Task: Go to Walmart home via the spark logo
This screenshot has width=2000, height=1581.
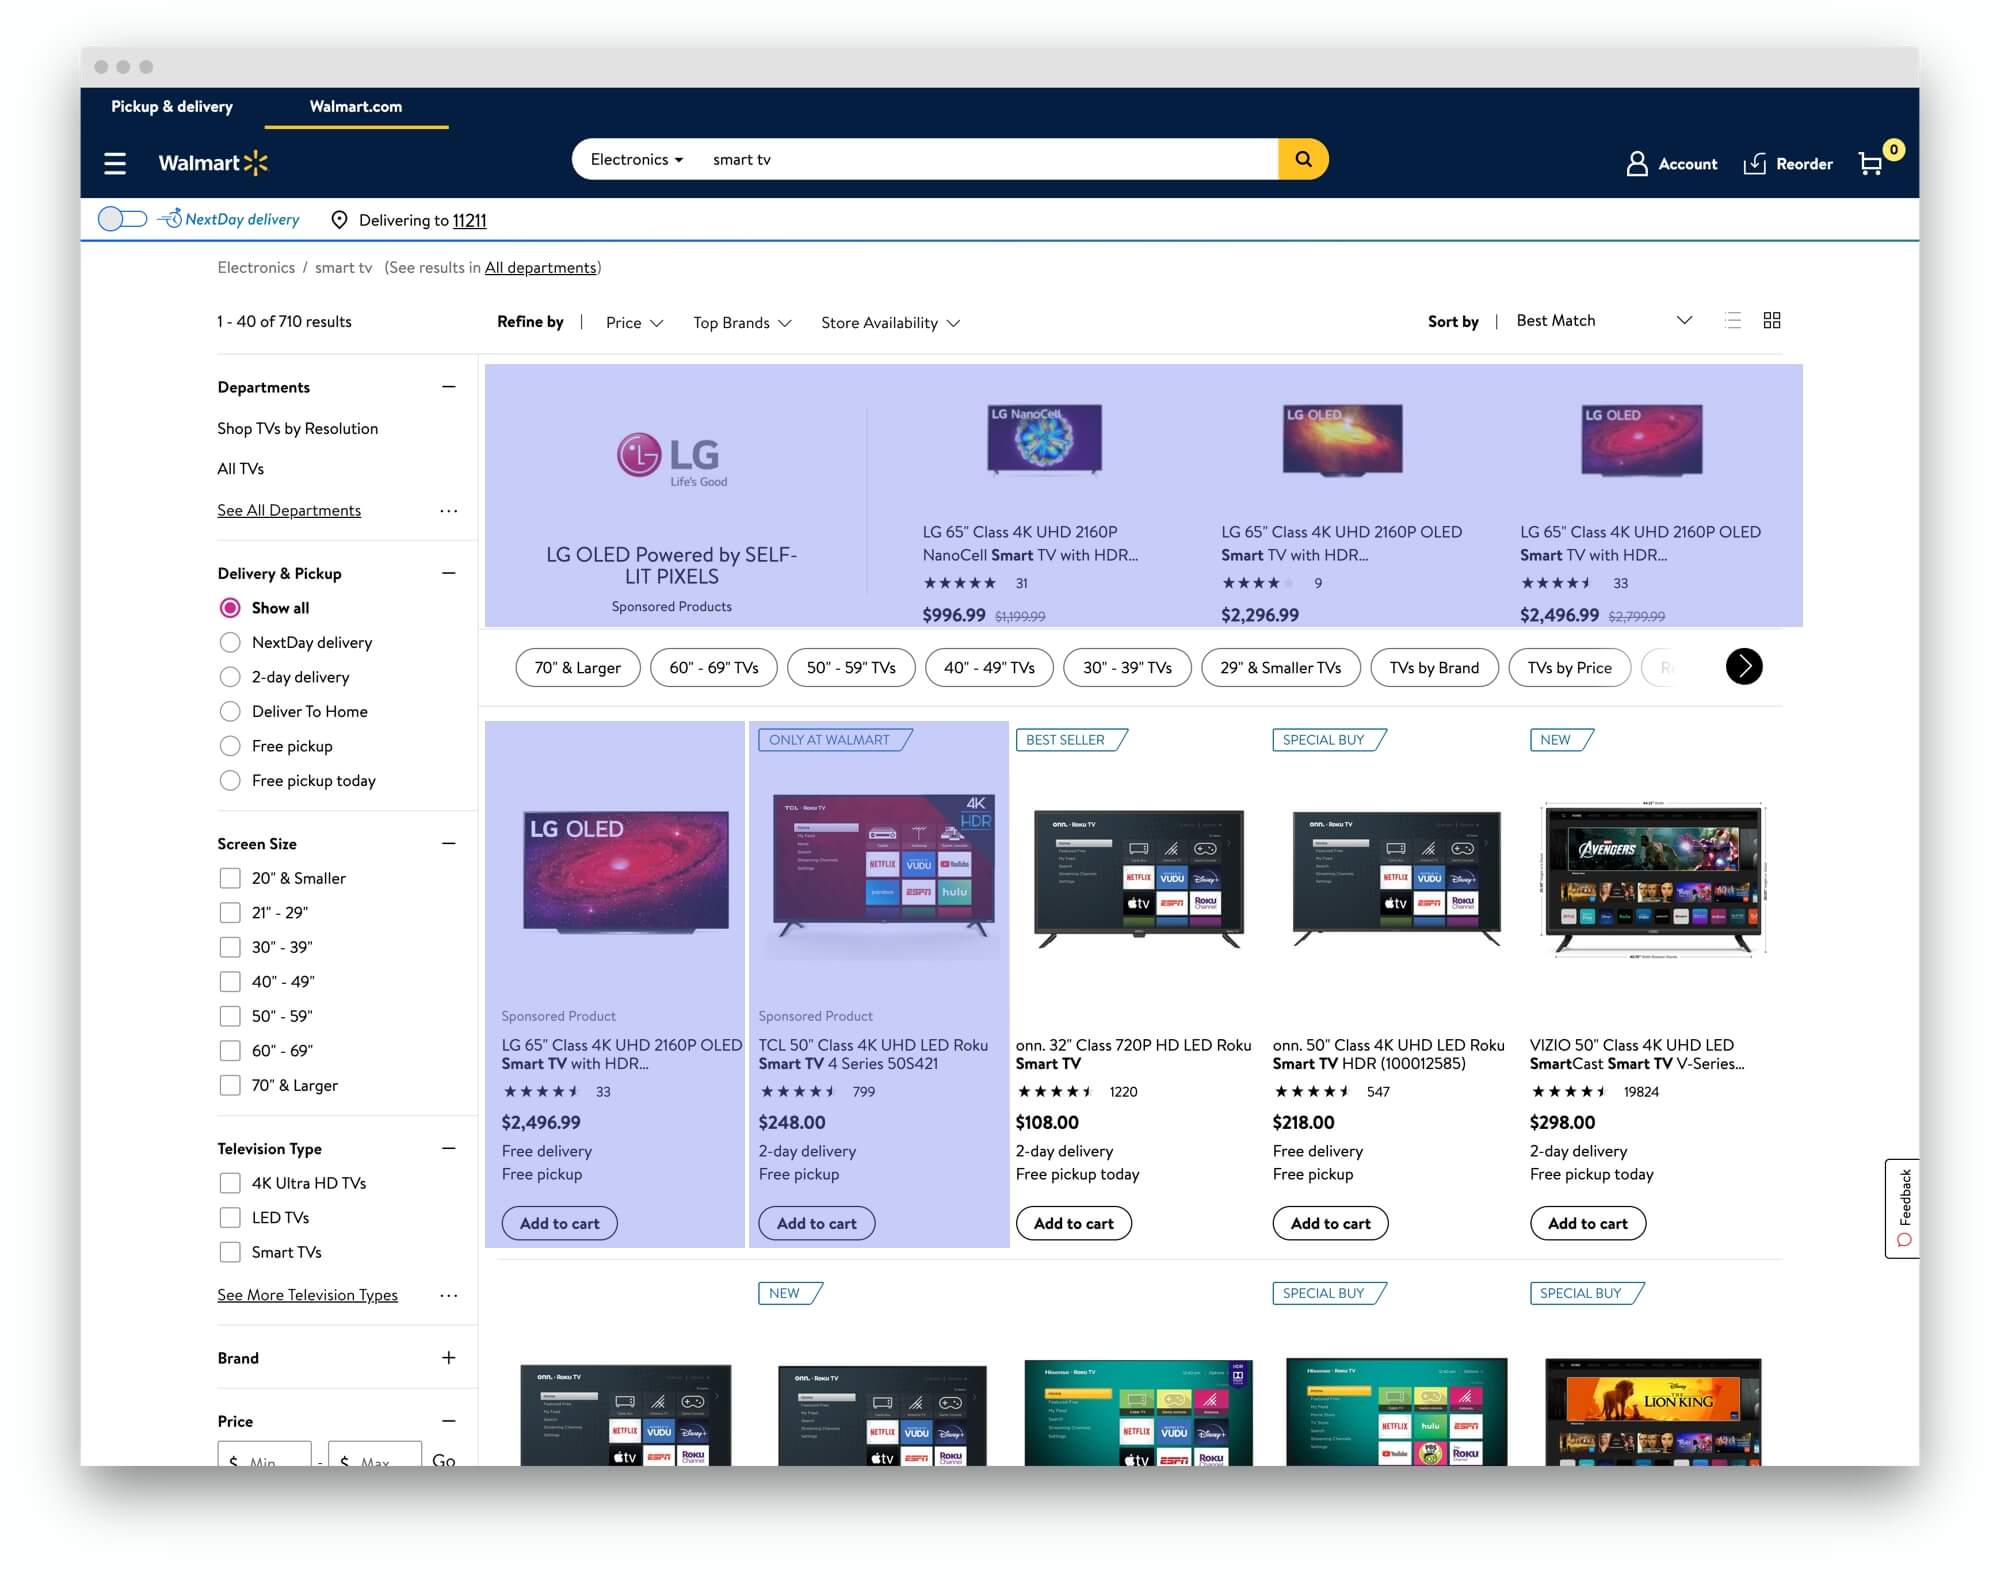Action: (213, 163)
